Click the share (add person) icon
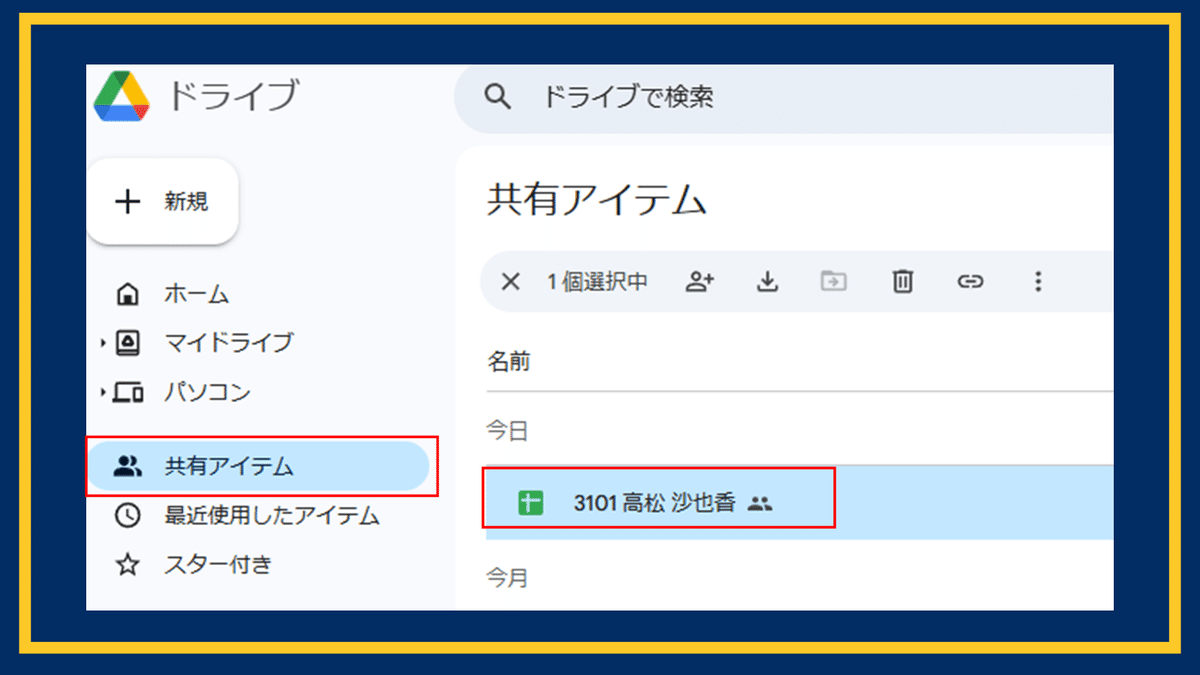 tap(700, 282)
